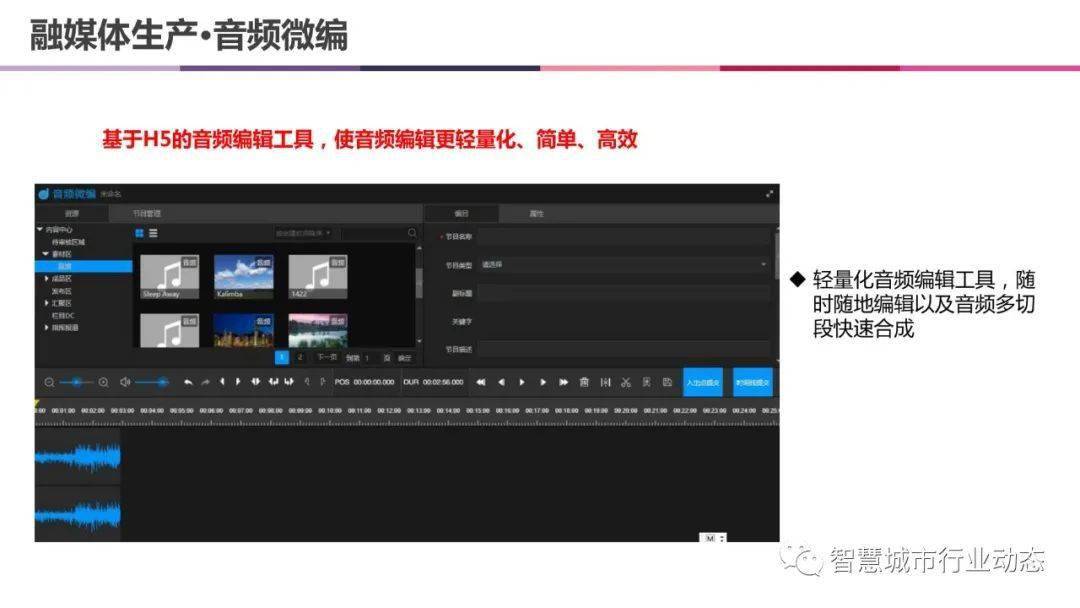Screen dimensions: 1080x608
Task: Click the audio micro-edit app logo
Action: tap(43, 194)
